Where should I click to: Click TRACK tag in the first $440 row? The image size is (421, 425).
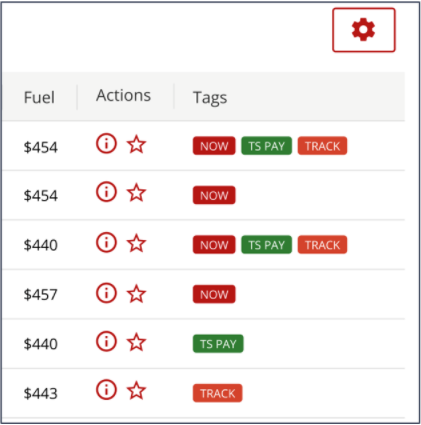(x=322, y=245)
